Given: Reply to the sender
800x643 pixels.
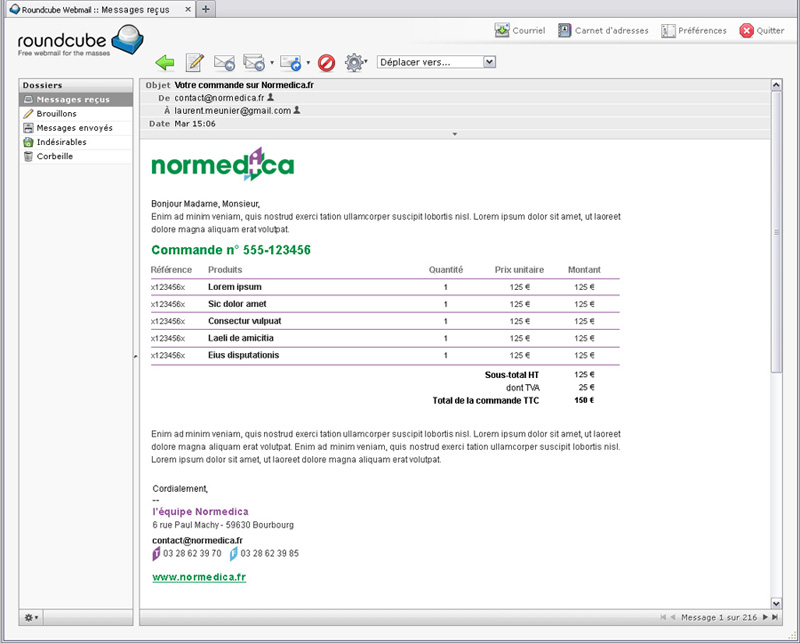Looking at the screenshot, I should pos(224,63).
